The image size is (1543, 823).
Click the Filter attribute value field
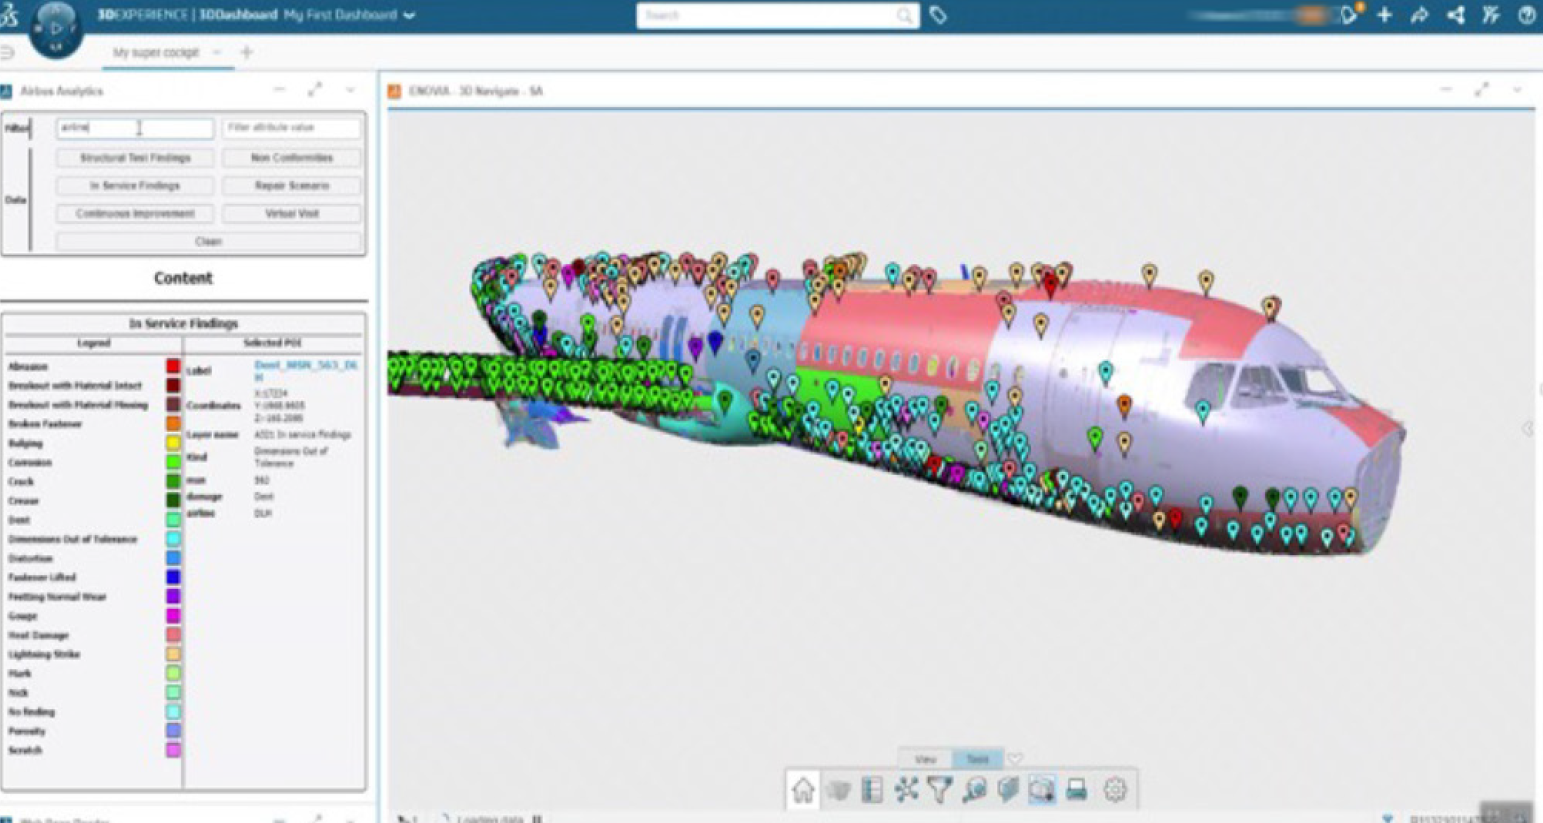tap(291, 128)
